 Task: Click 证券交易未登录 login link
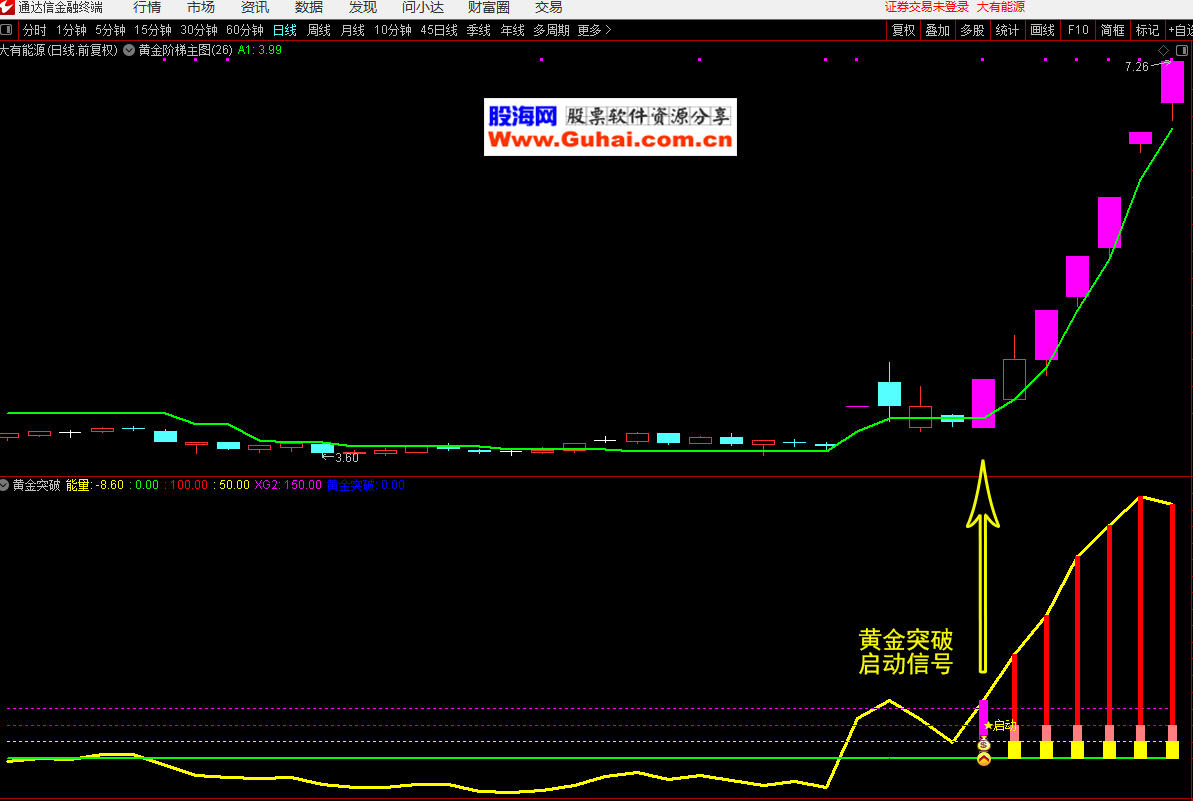(926, 7)
